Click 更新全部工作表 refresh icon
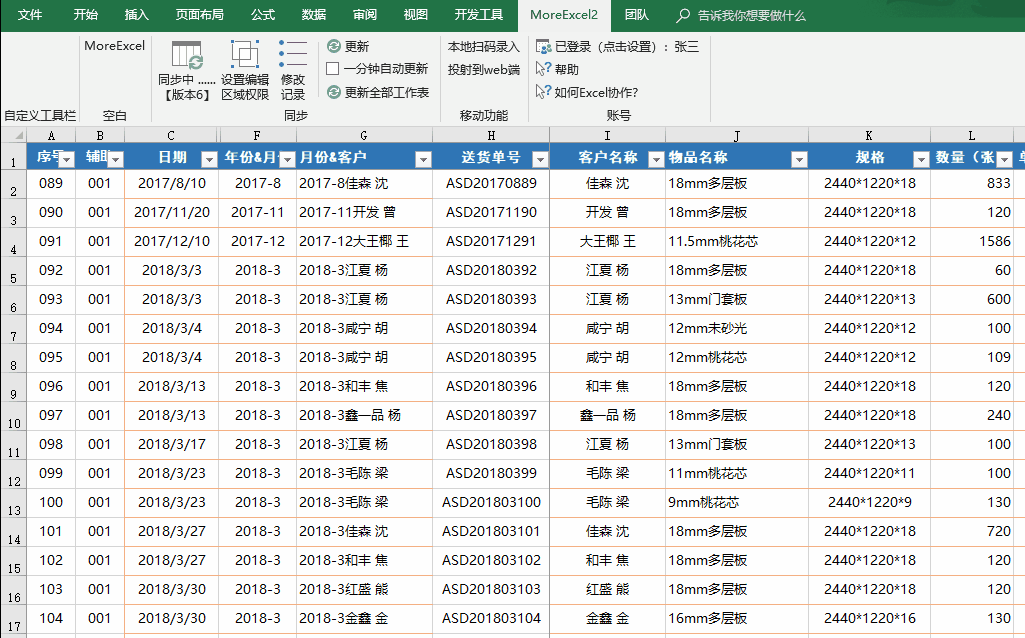The image size is (1025, 638). 333,92
